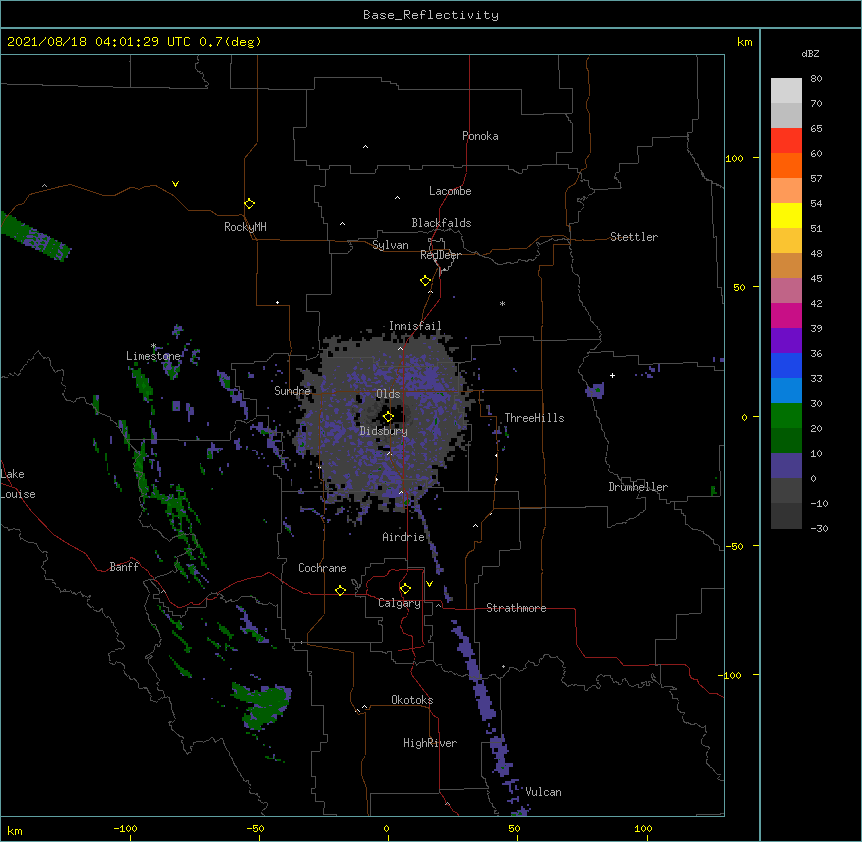Click the radar site diamond between Olds and Didsbury
This screenshot has height=842, width=862.
point(388,416)
